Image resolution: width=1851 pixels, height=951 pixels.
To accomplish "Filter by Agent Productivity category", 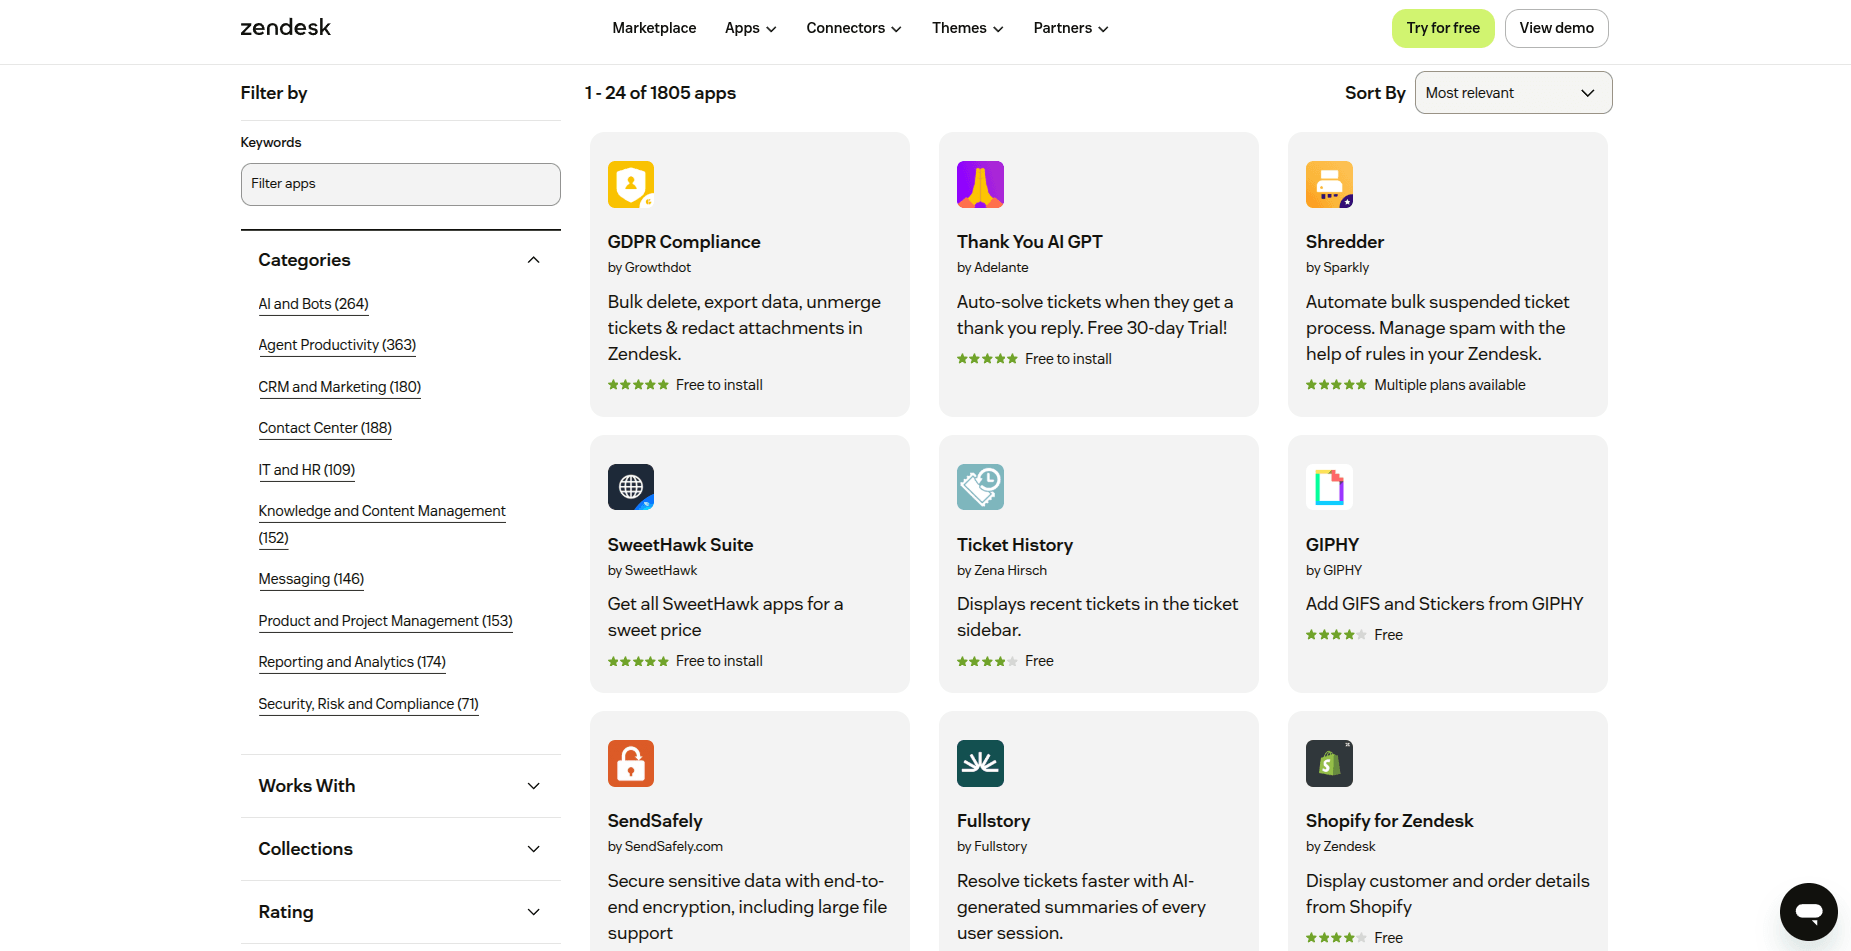I will coord(337,345).
